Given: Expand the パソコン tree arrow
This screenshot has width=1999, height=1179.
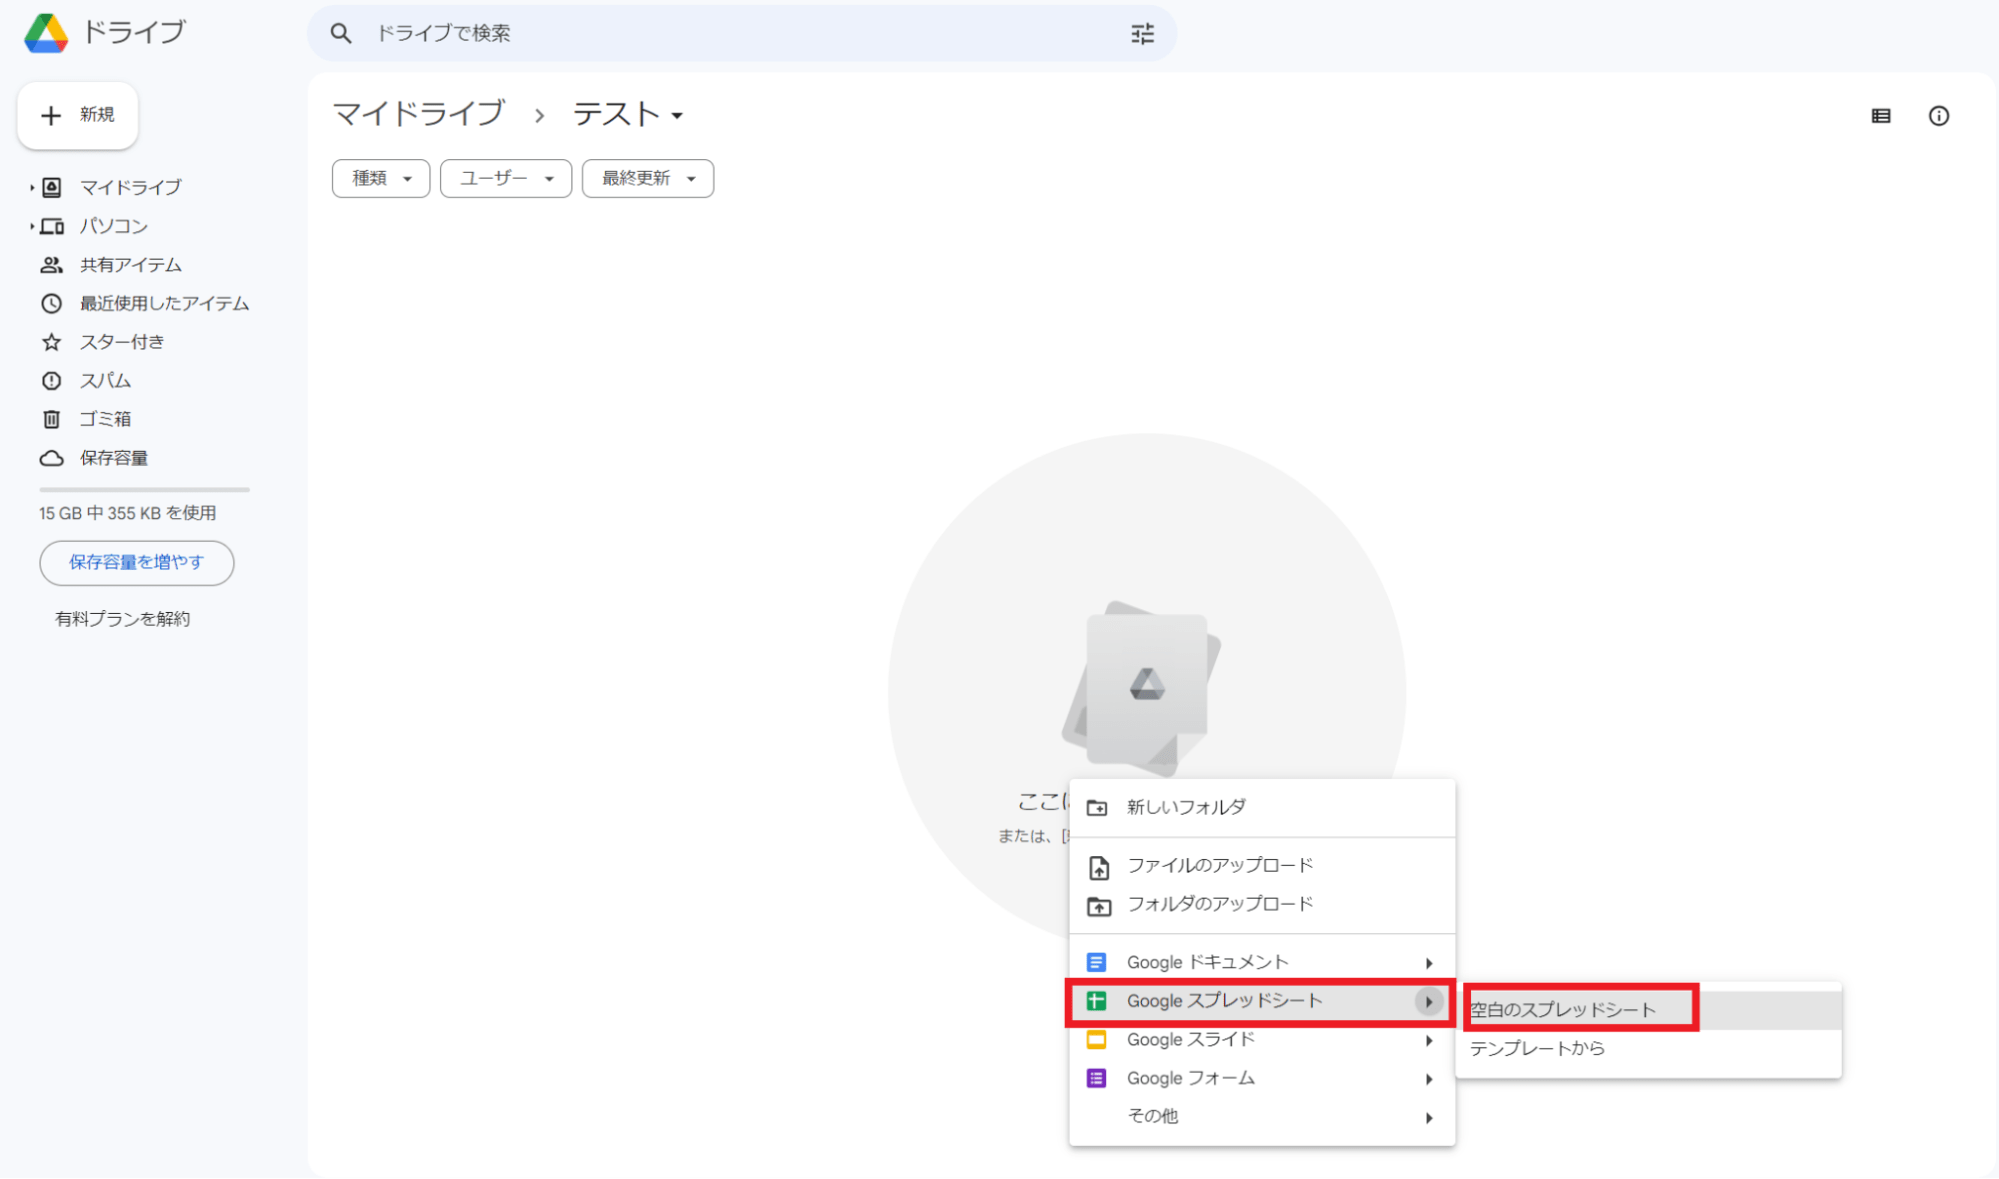Looking at the screenshot, I should (32, 226).
